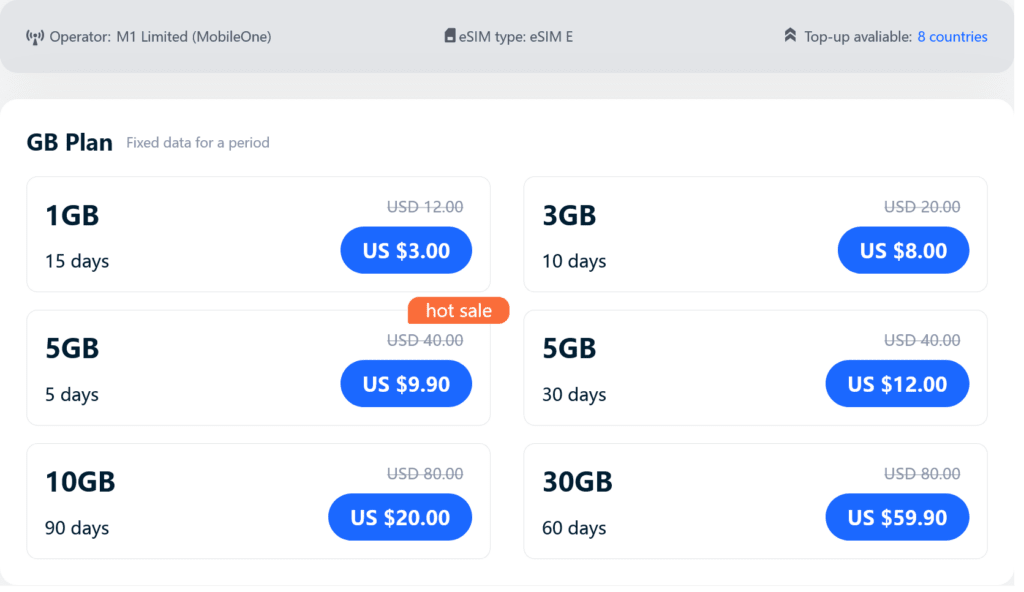This screenshot has height=592, width=1024.
Task: Click US $12.00 on the 5GB 30-day plan
Action: 897,383
